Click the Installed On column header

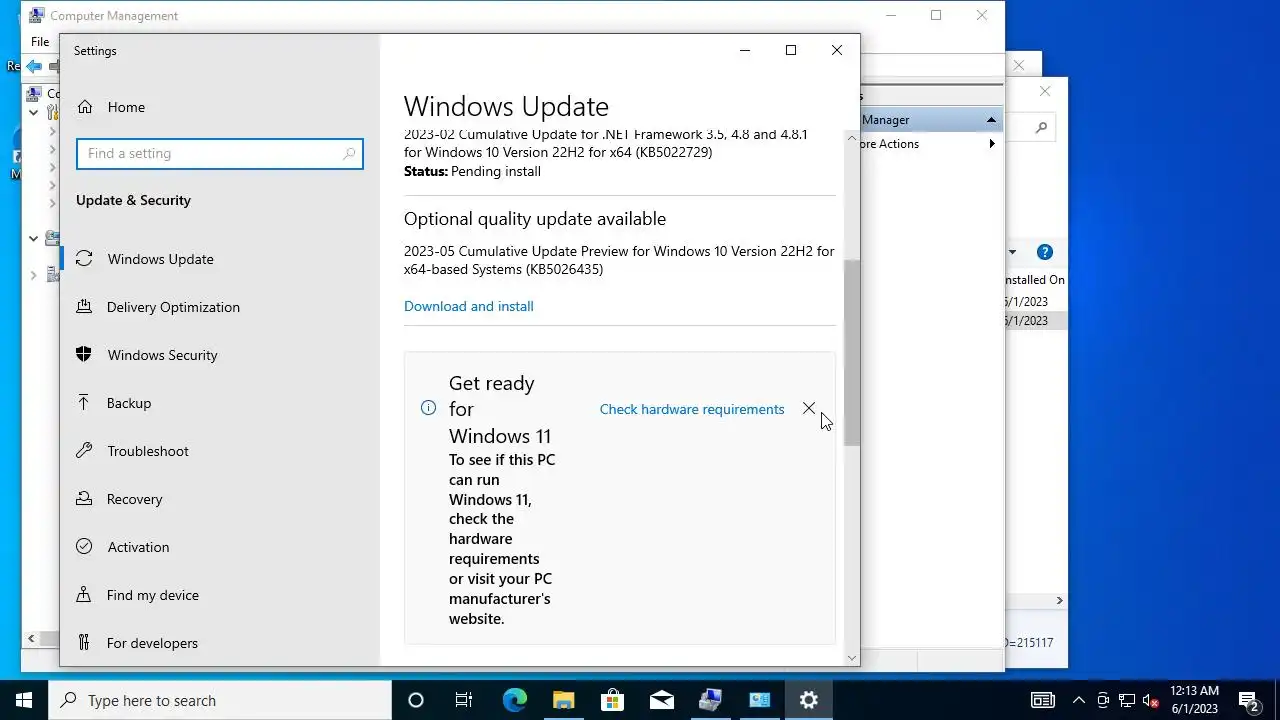click(1034, 280)
